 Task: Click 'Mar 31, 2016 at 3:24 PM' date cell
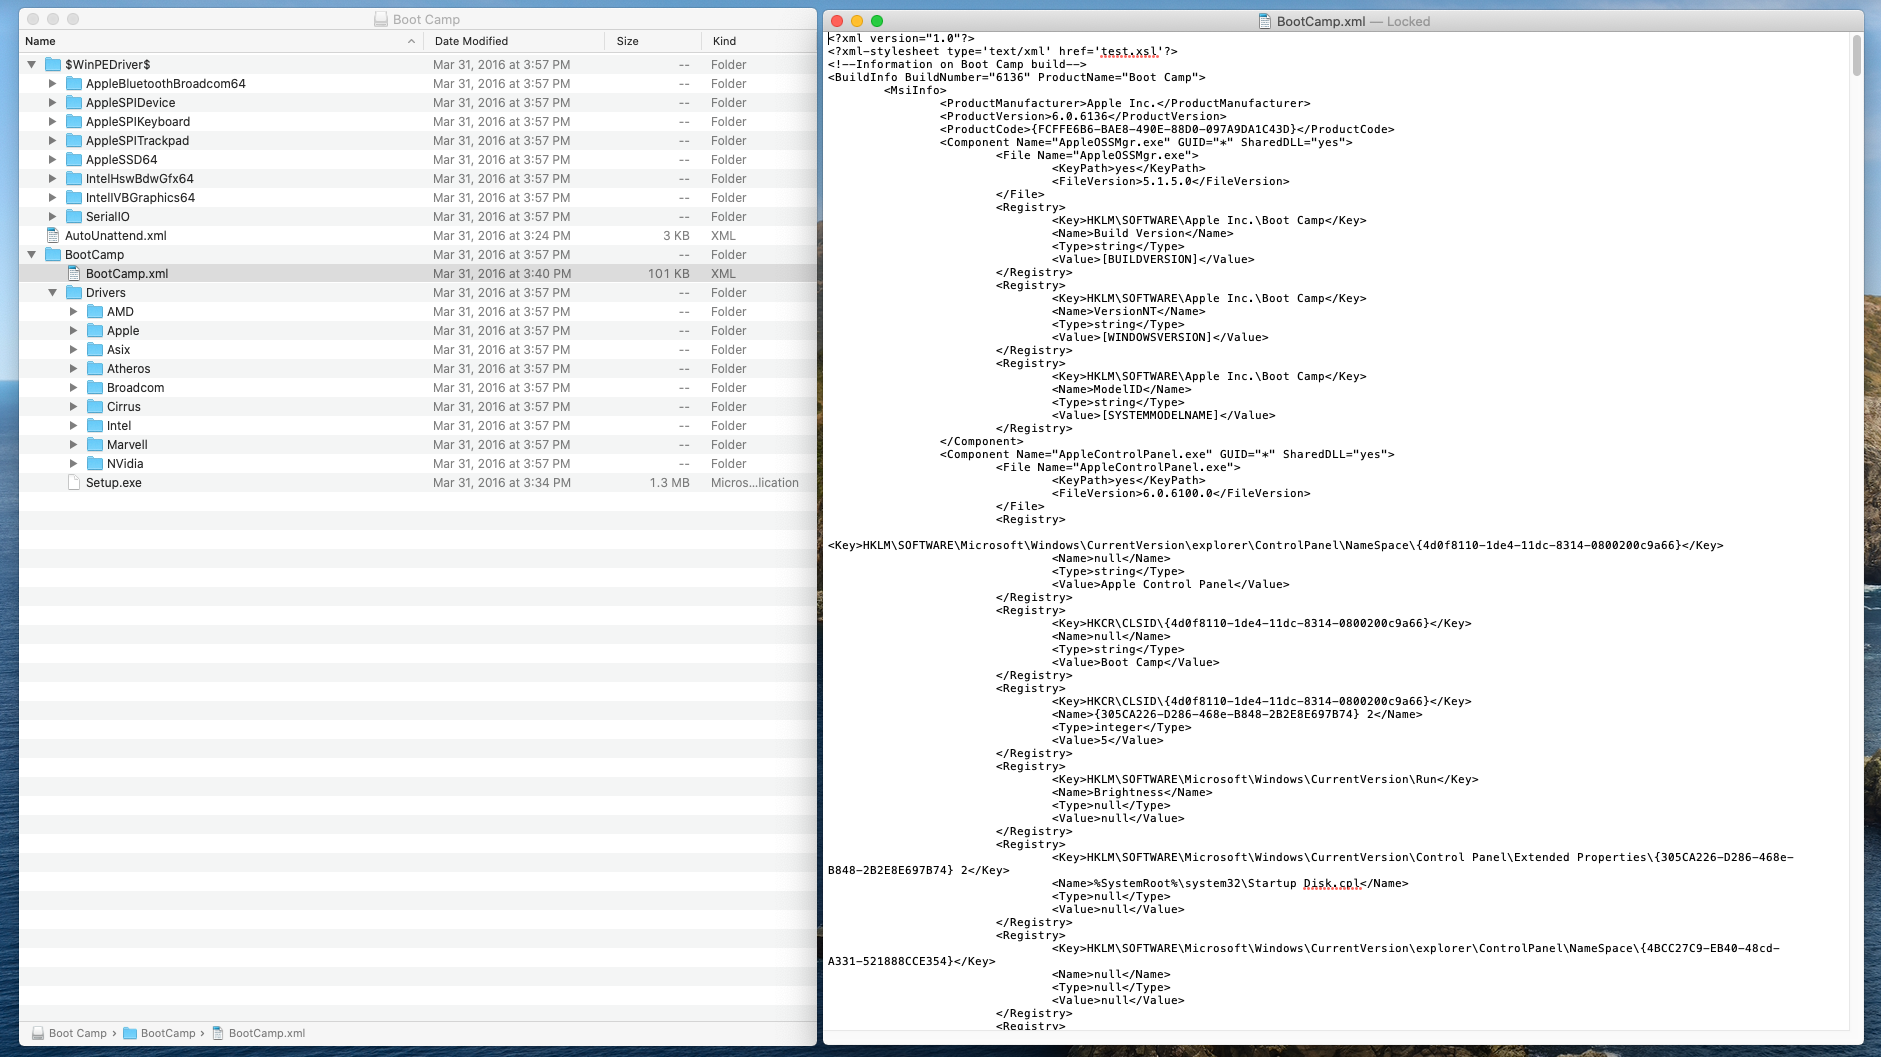coord(502,236)
